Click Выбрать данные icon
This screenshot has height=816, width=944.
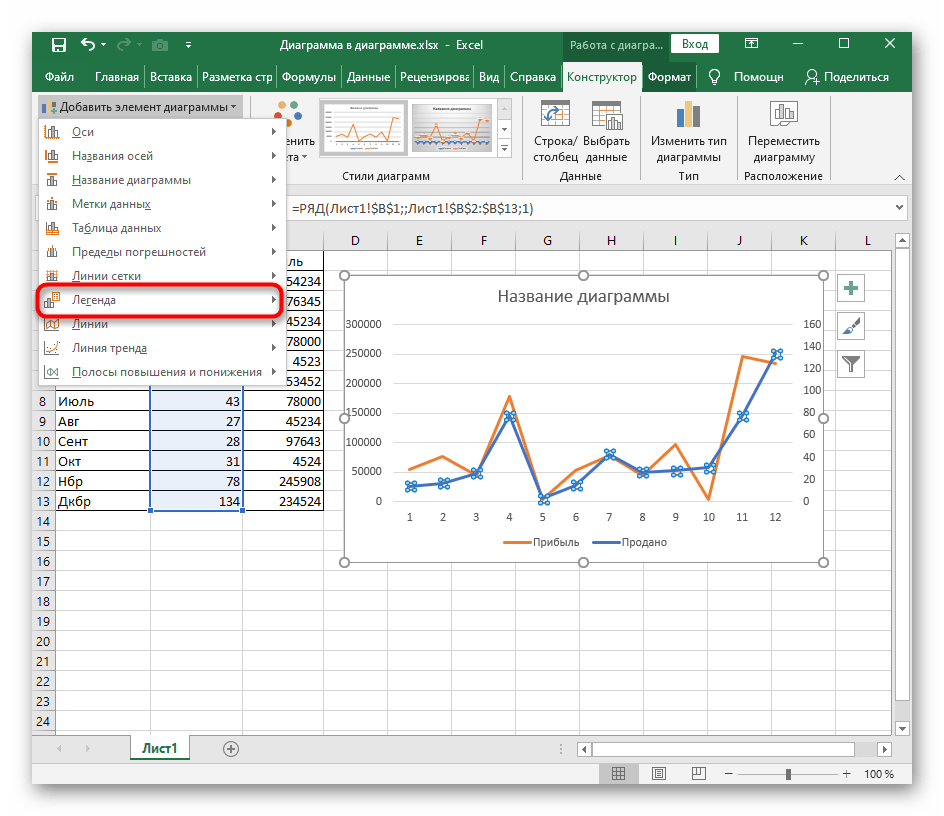click(x=606, y=113)
